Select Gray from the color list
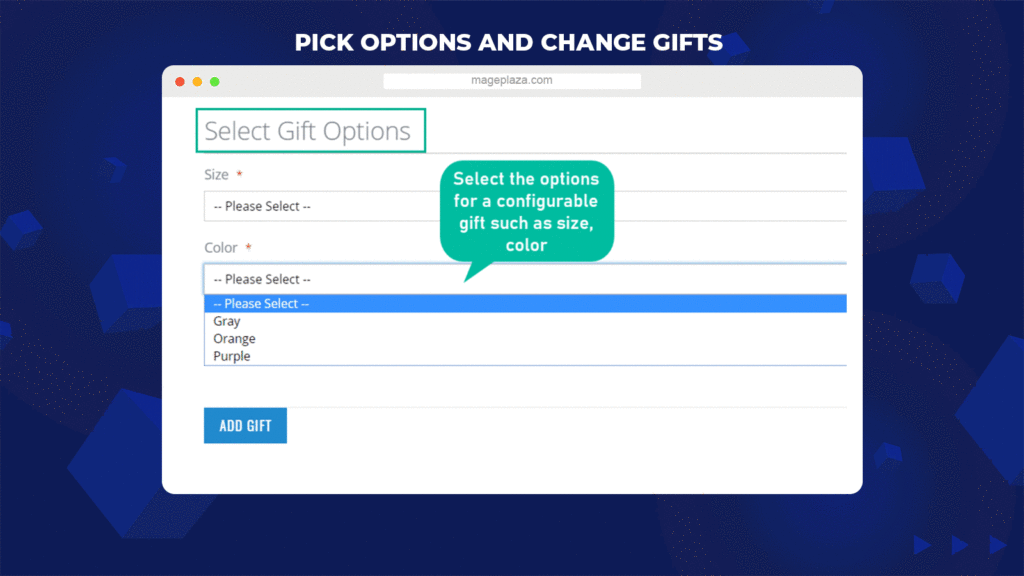The height and width of the screenshot is (576, 1024). pyautogui.click(x=227, y=322)
